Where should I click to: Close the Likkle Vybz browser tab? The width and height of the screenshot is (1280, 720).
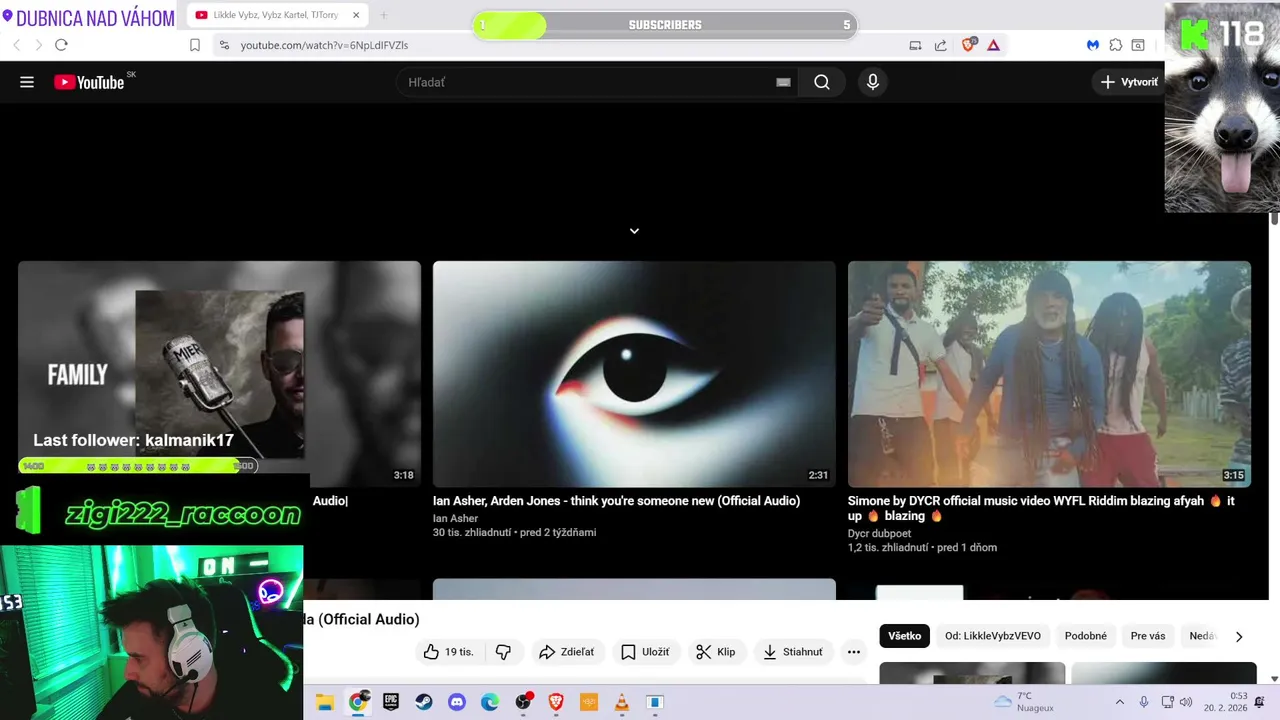(x=356, y=15)
